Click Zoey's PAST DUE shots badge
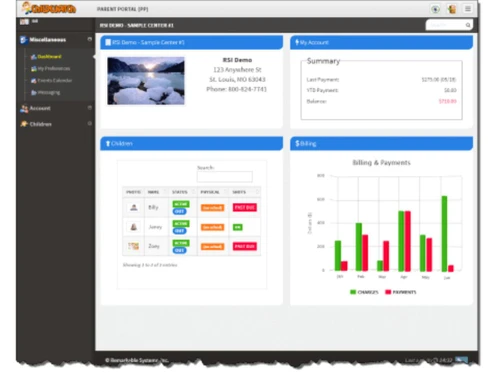500x375 pixels. click(245, 247)
